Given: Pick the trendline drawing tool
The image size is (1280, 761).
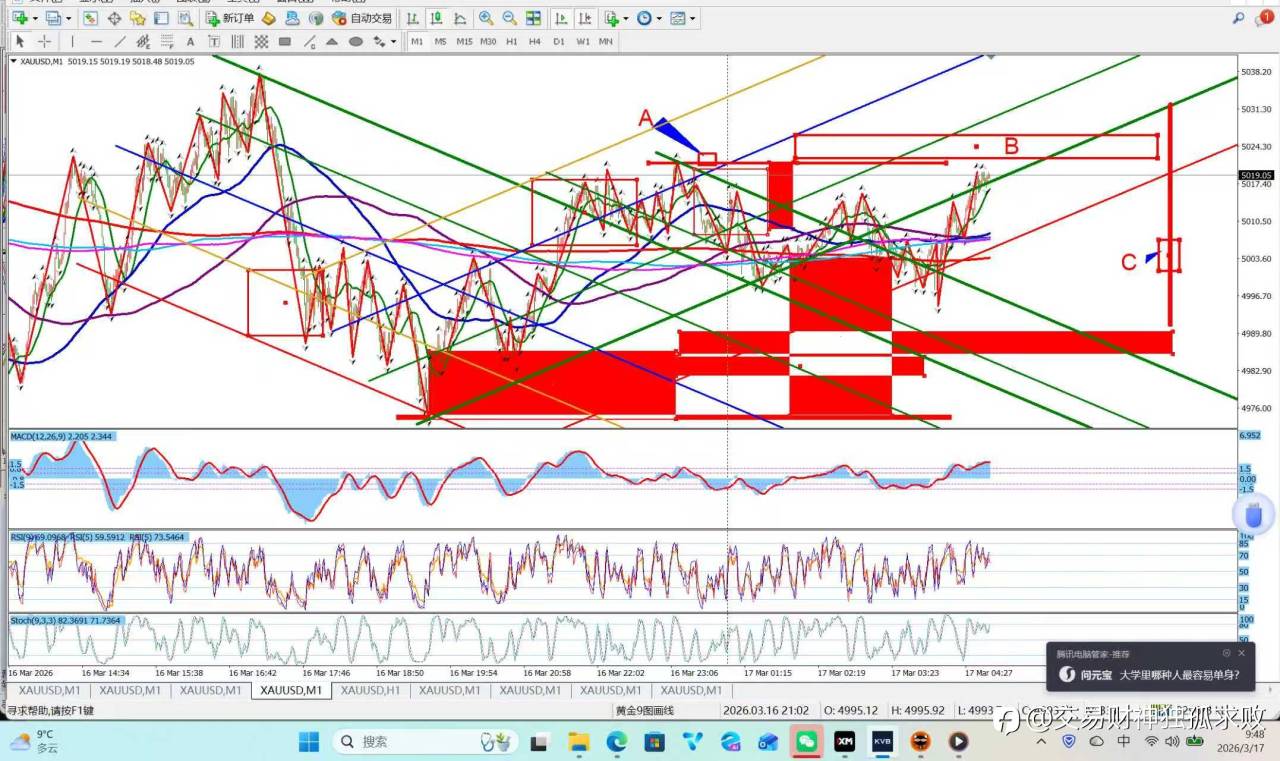Looking at the screenshot, I should (x=120, y=41).
